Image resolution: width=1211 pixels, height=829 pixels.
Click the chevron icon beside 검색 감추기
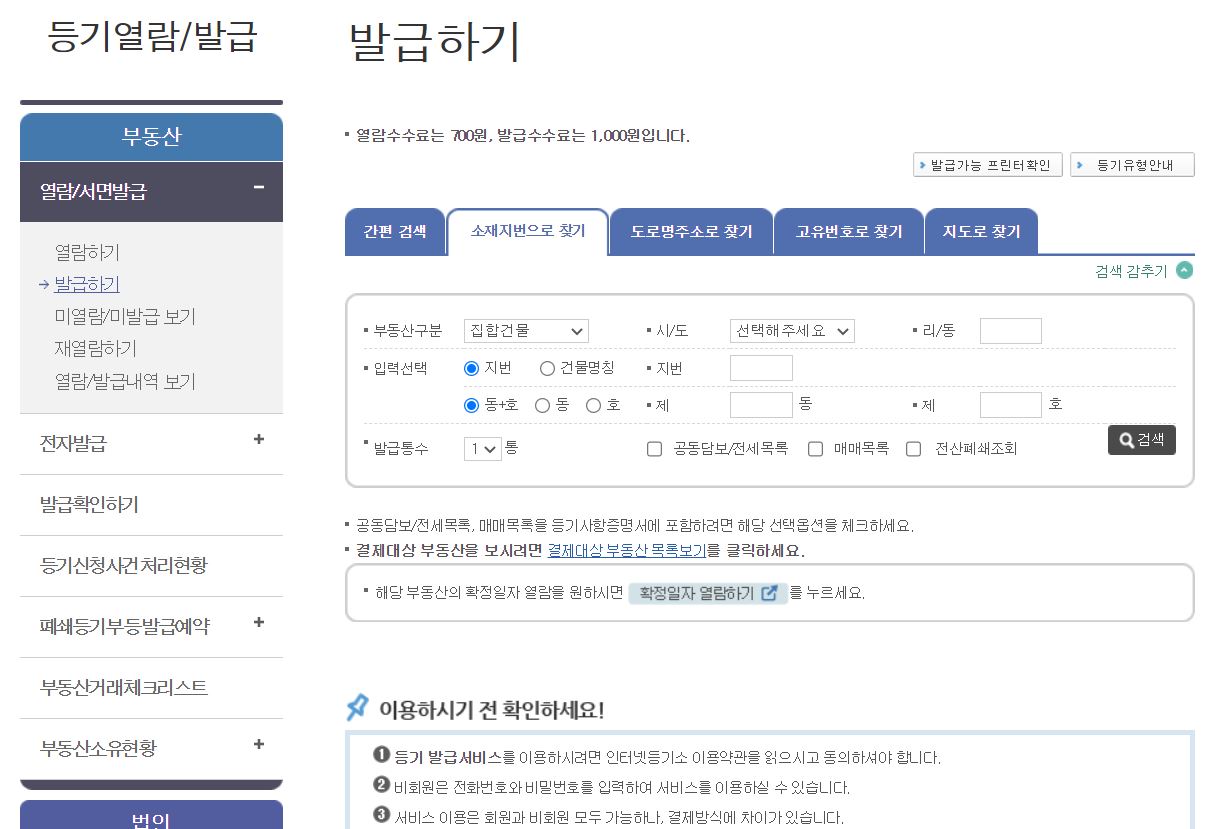1186,269
